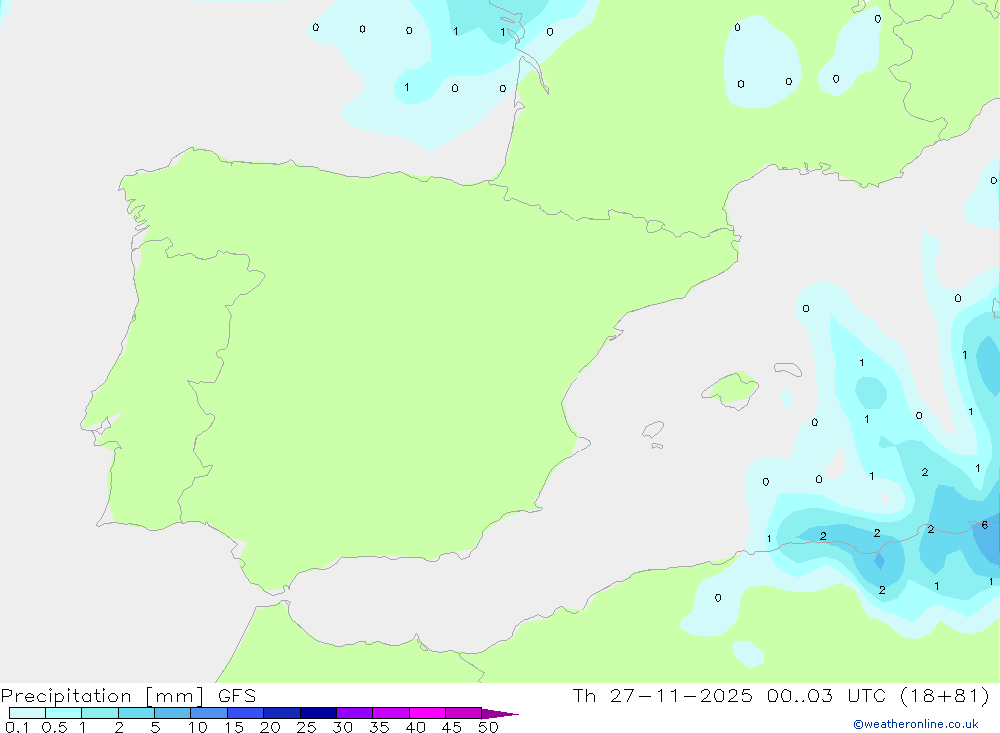Click the "50" legend scale label
Image resolution: width=1000 pixels, height=733 pixels.
tap(488, 727)
